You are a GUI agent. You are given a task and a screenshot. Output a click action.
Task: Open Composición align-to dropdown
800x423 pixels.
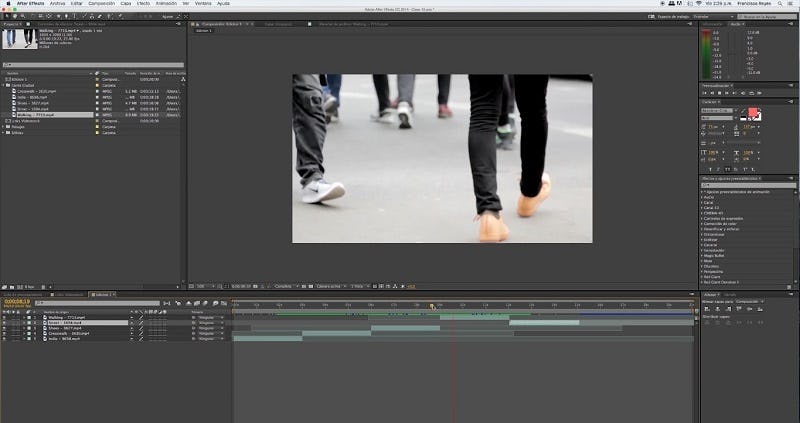coord(750,302)
